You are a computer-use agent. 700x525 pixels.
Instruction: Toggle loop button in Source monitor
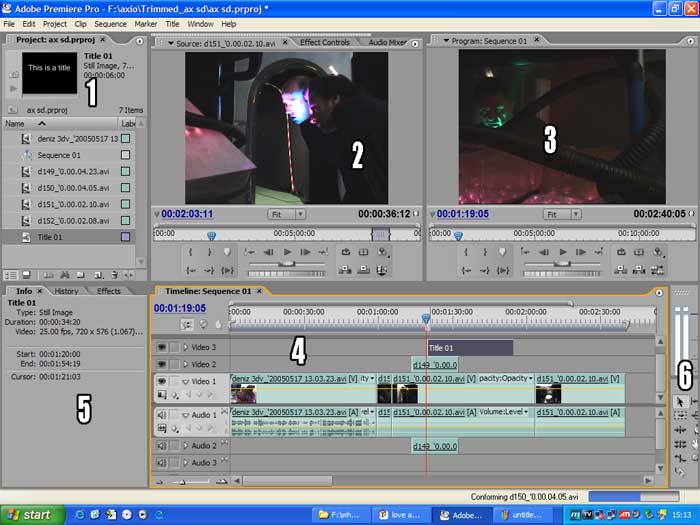(x=346, y=252)
